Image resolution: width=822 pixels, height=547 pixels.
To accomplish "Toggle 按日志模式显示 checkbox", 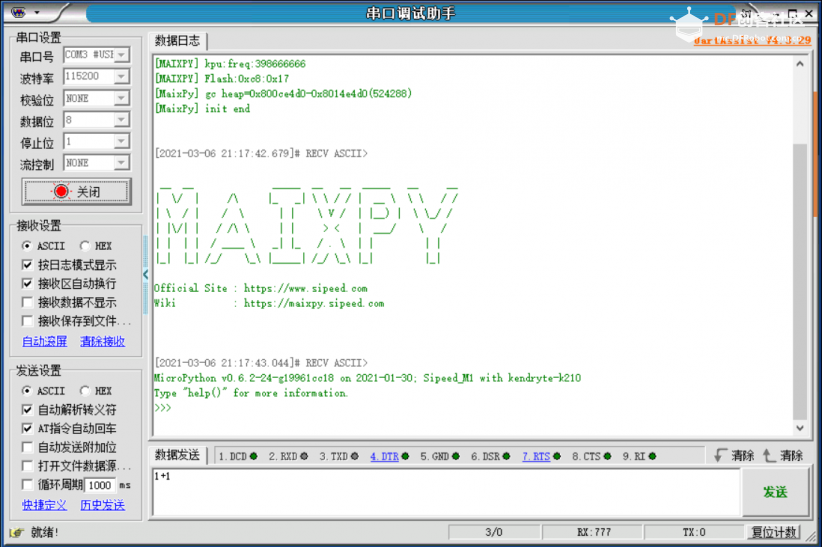I will 27,265.
